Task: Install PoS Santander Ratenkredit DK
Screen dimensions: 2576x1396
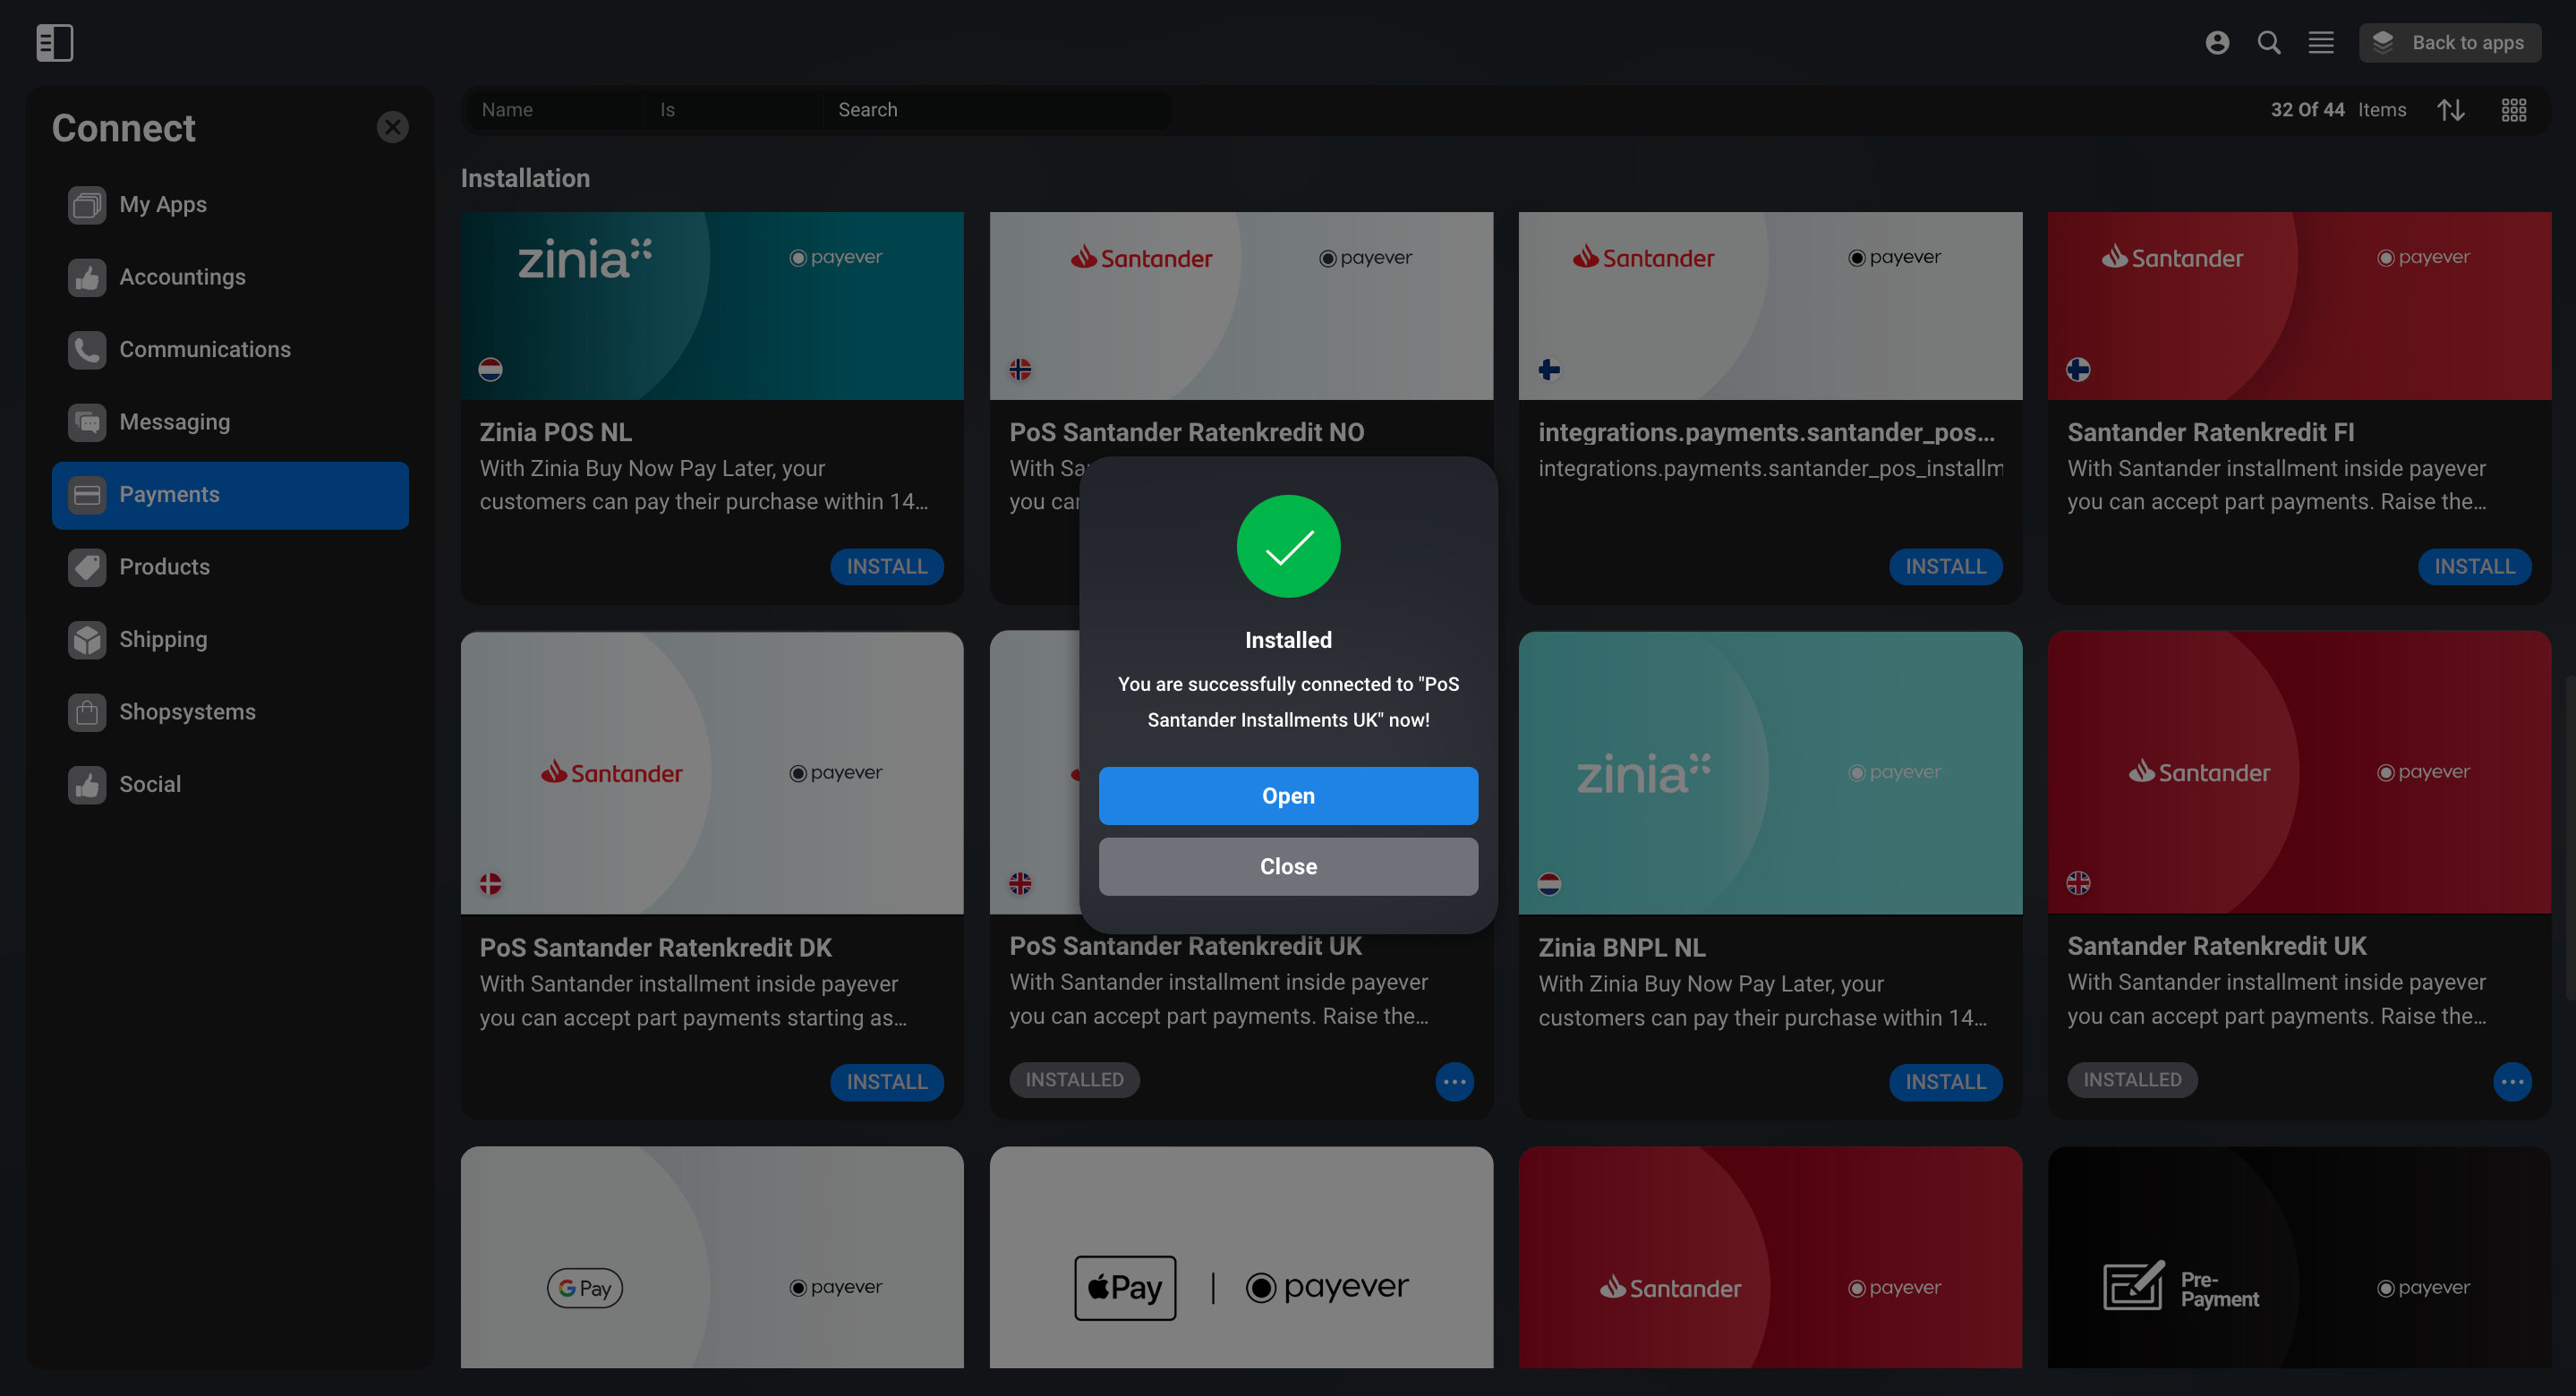Action: coord(887,1082)
